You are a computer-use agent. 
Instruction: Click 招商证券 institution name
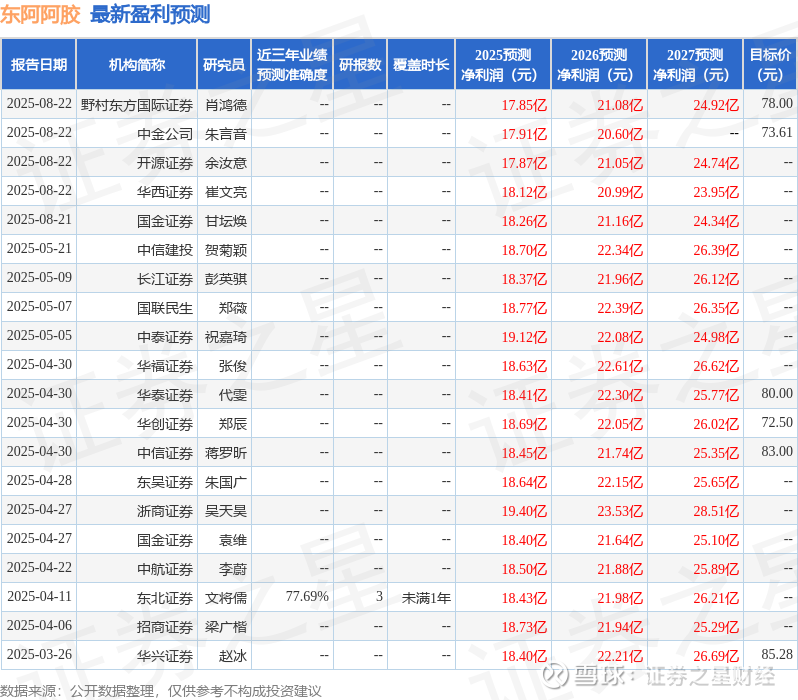pyautogui.click(x=165, y=628)
